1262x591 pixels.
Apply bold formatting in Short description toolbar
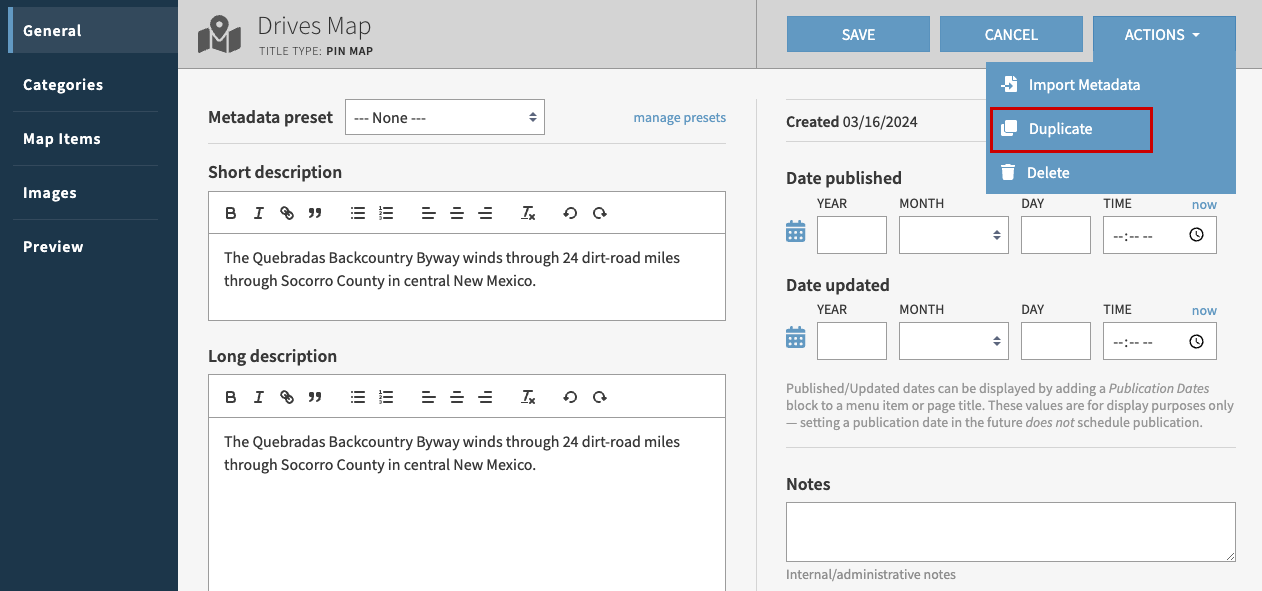coord(231,213)
